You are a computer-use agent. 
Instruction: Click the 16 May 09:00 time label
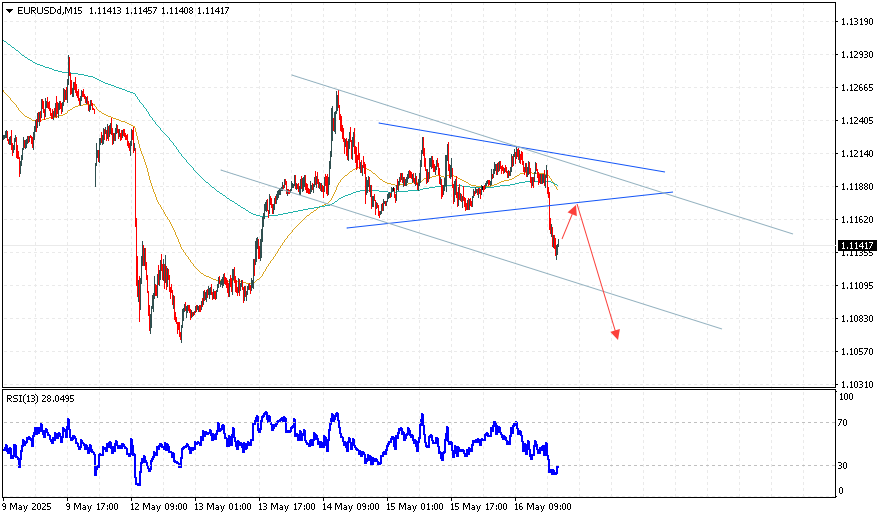point(543,507)
